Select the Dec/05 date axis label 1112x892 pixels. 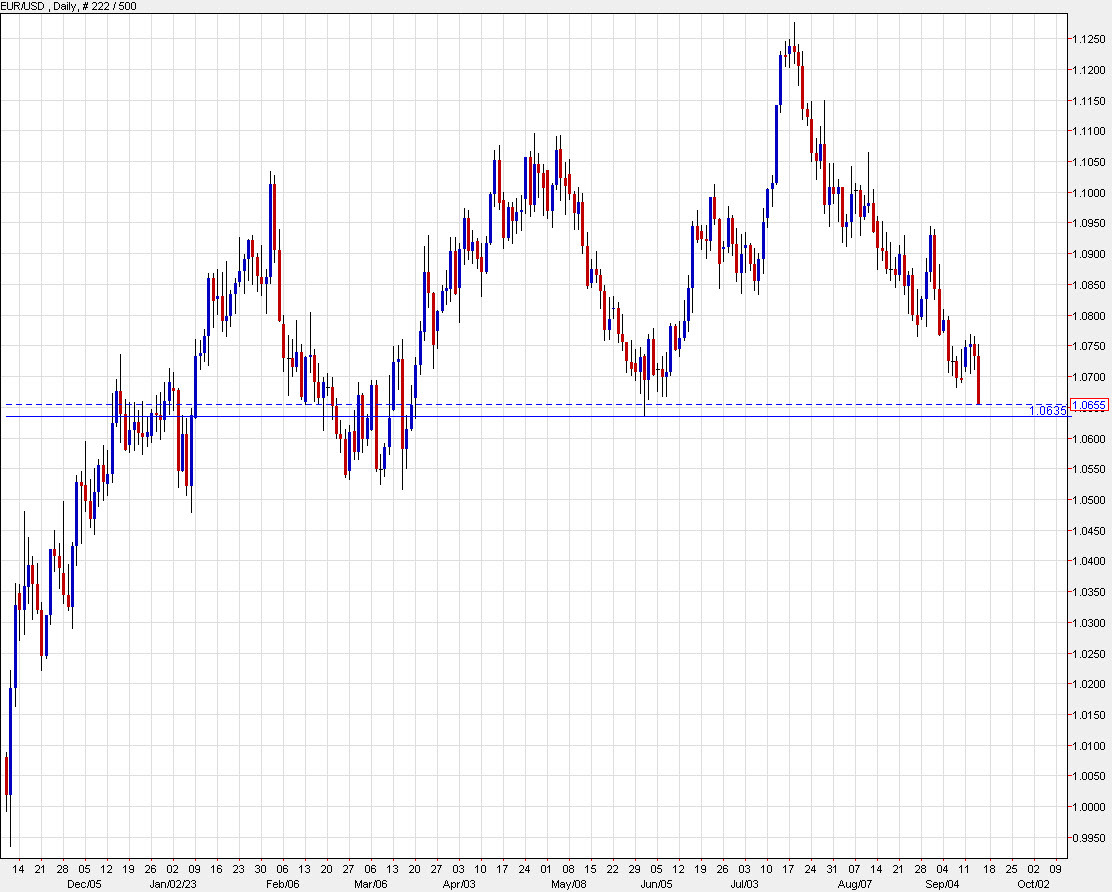tap(85, 884)
